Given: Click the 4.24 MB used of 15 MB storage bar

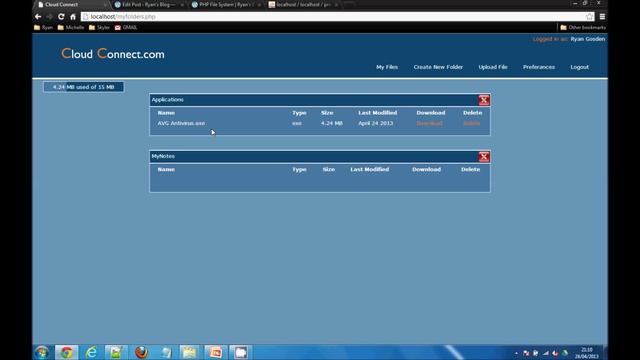Looking at the screenshot, I should (x=84, y=87).
